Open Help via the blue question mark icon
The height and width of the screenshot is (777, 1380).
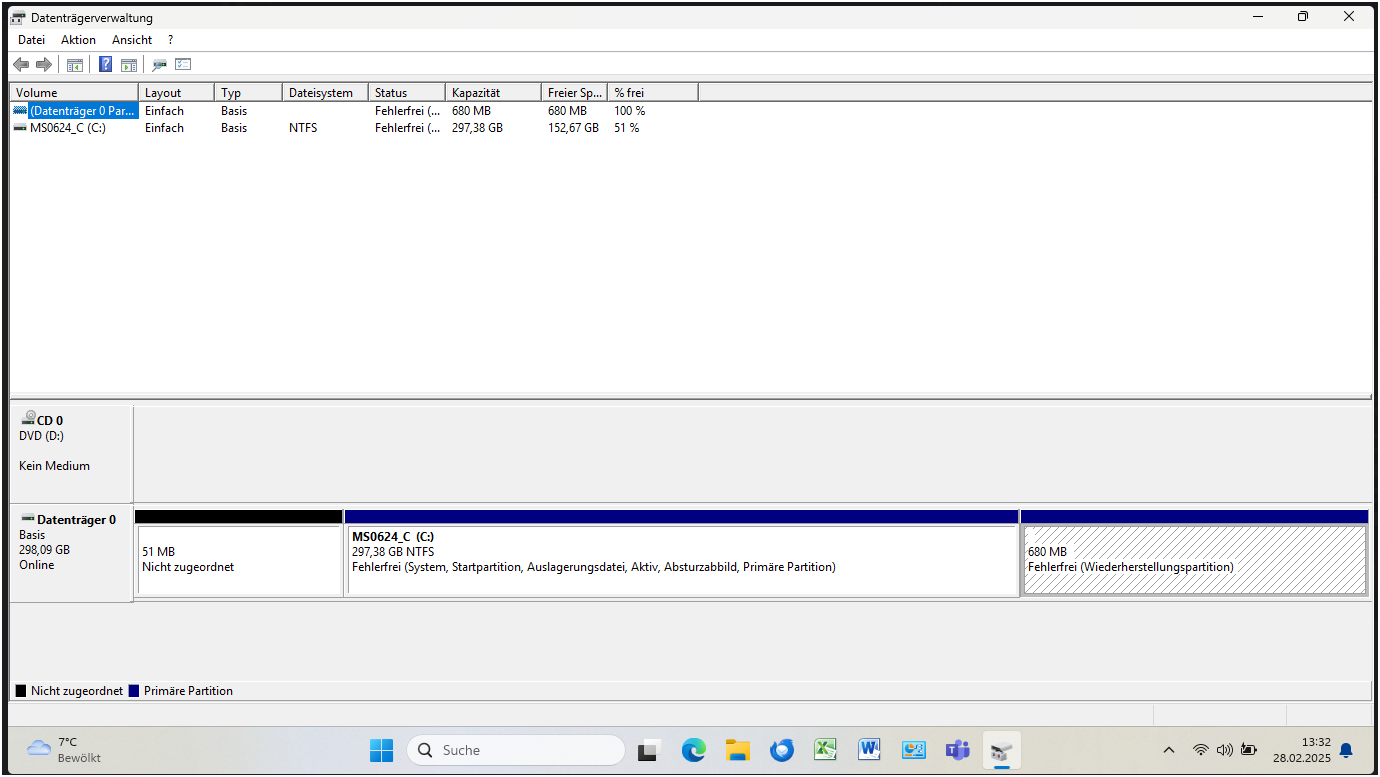(x=105, y=65)
